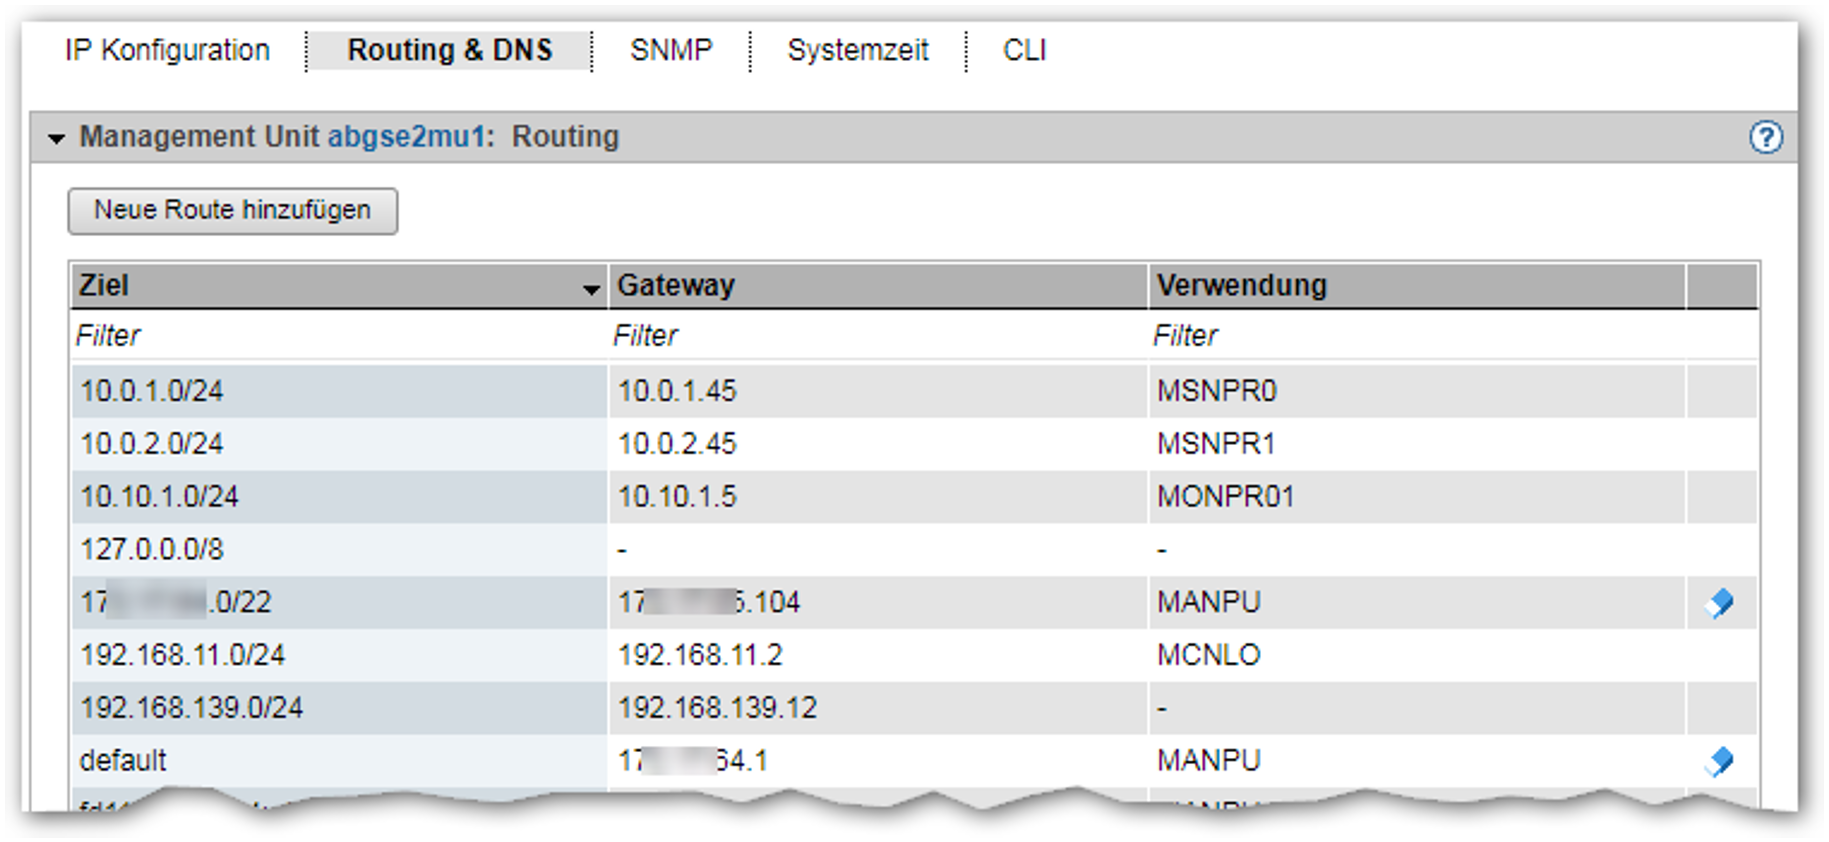Open the SNMP tab
This screenshot has width=1829, height=842.
(x=671, y=50)
